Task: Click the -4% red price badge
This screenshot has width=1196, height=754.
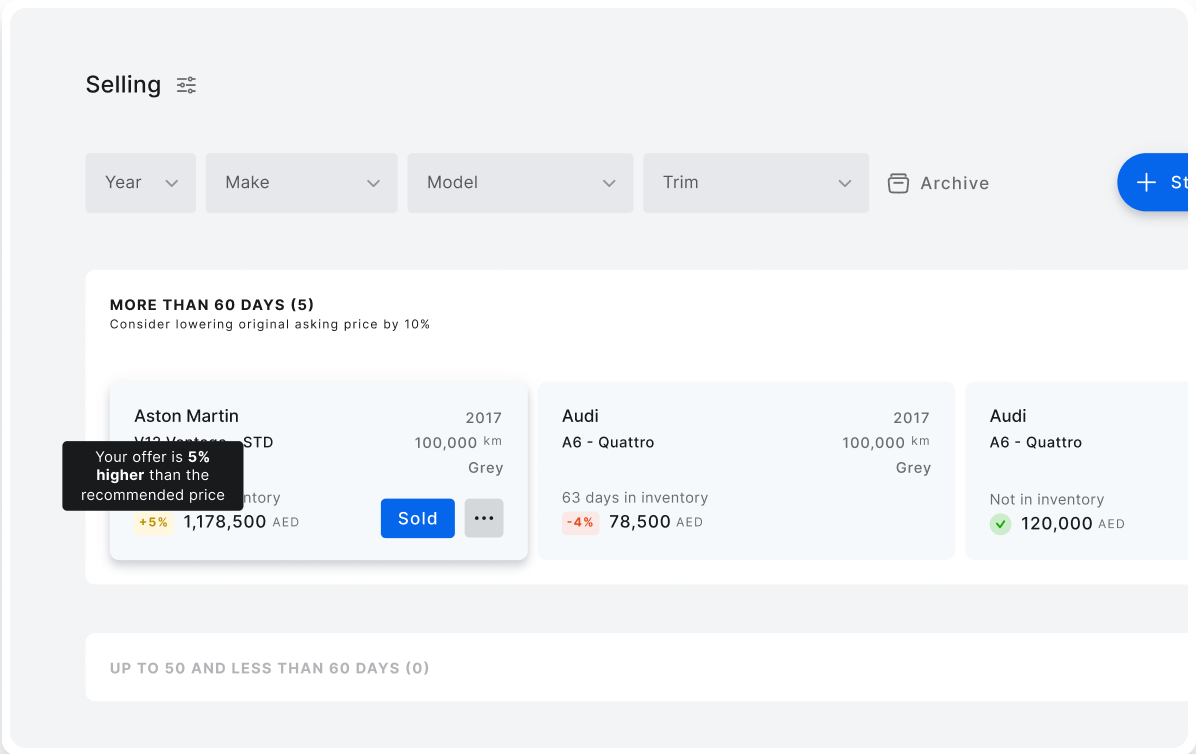Action: click(x=580, y=522)
